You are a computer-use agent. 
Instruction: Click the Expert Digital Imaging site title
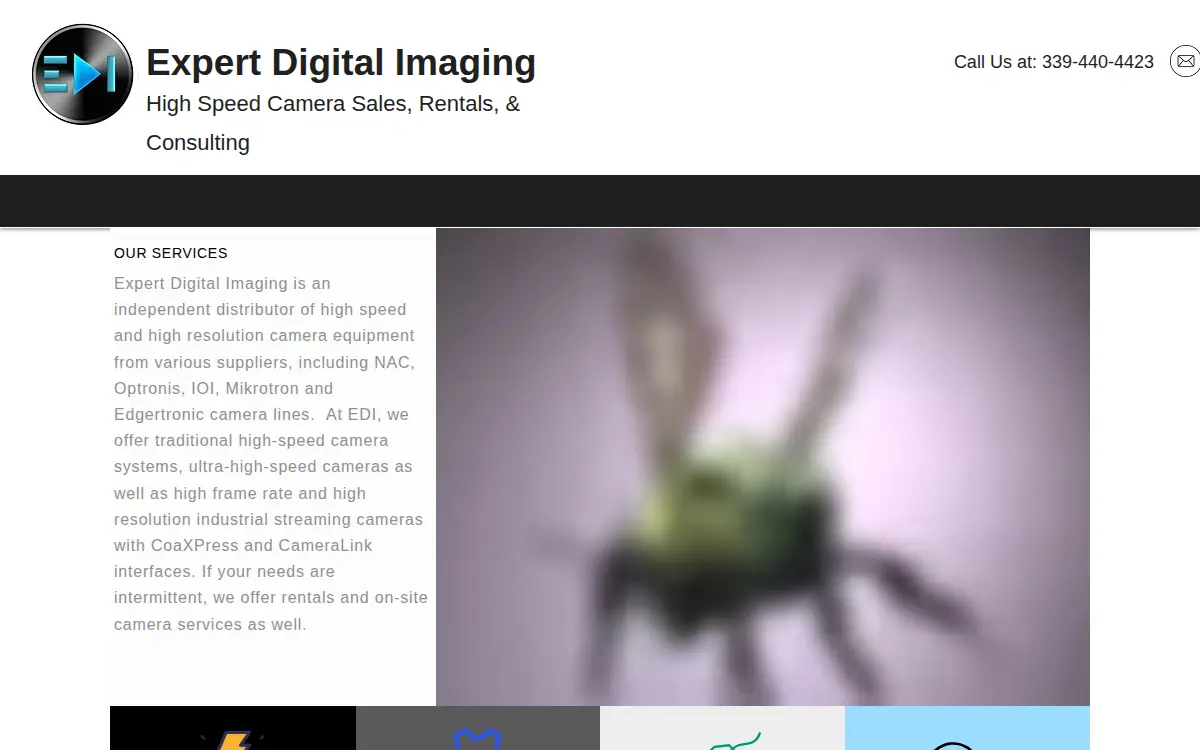[x=341, y=62]
